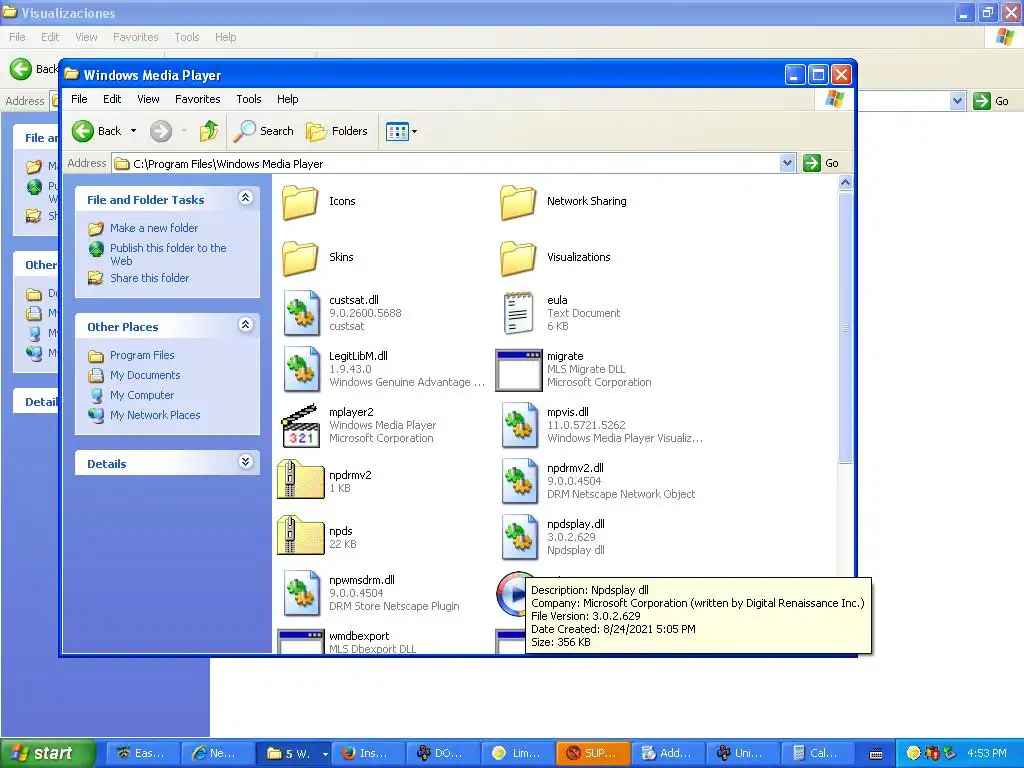1024x768 pixels.
Task: Click the Forward arrow button
Action: 161,131
